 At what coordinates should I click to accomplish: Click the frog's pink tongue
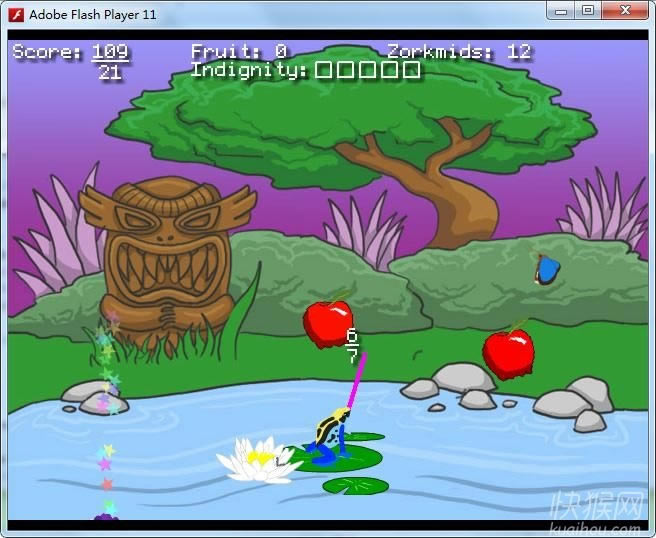pos(356,380)
